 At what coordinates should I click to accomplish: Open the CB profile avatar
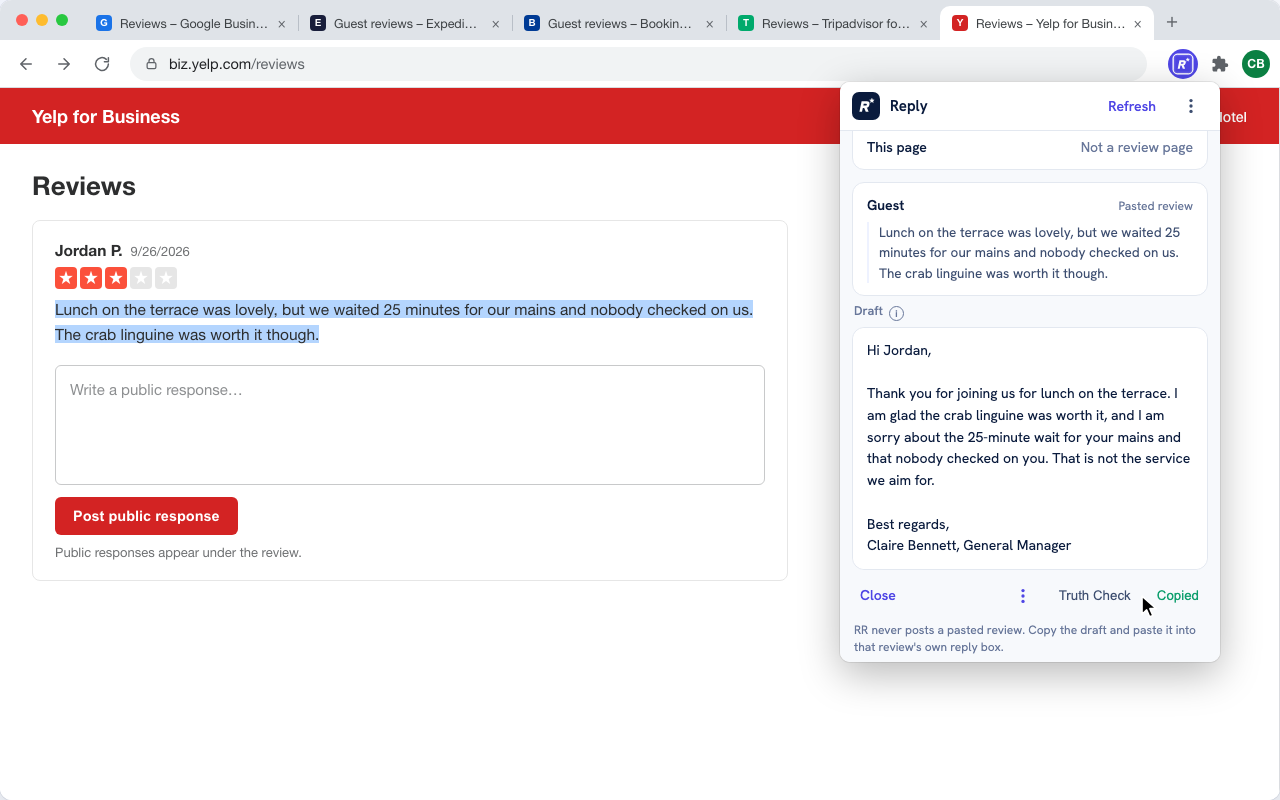pyautogui.click(x=1256, y=64)
